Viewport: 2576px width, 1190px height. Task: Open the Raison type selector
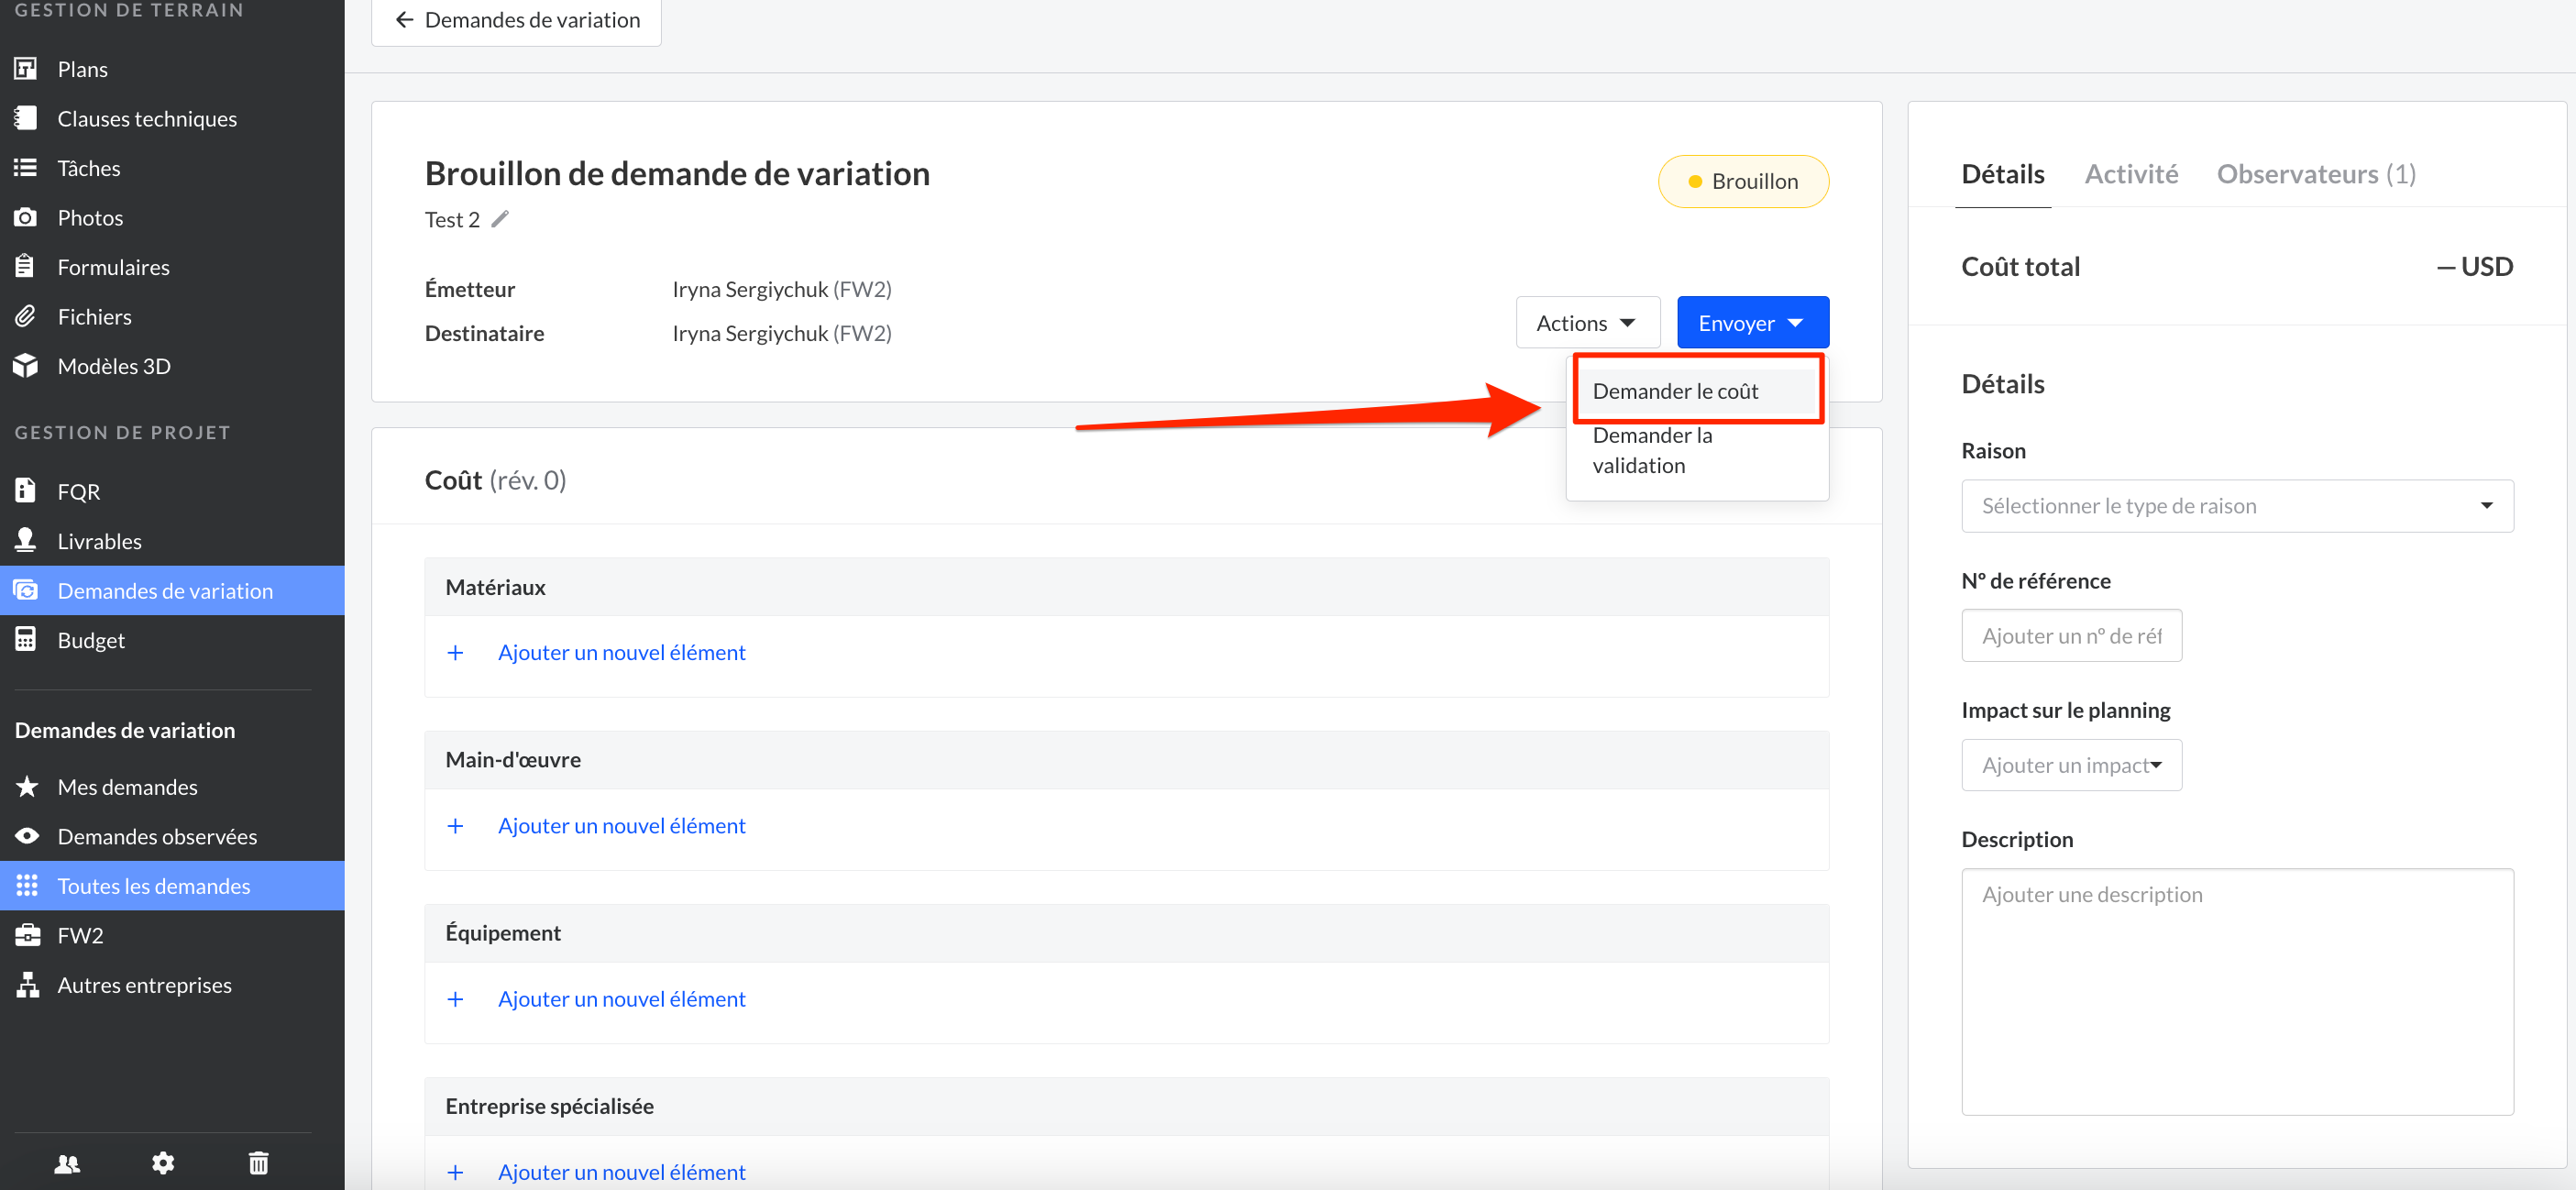(2236, 506)
